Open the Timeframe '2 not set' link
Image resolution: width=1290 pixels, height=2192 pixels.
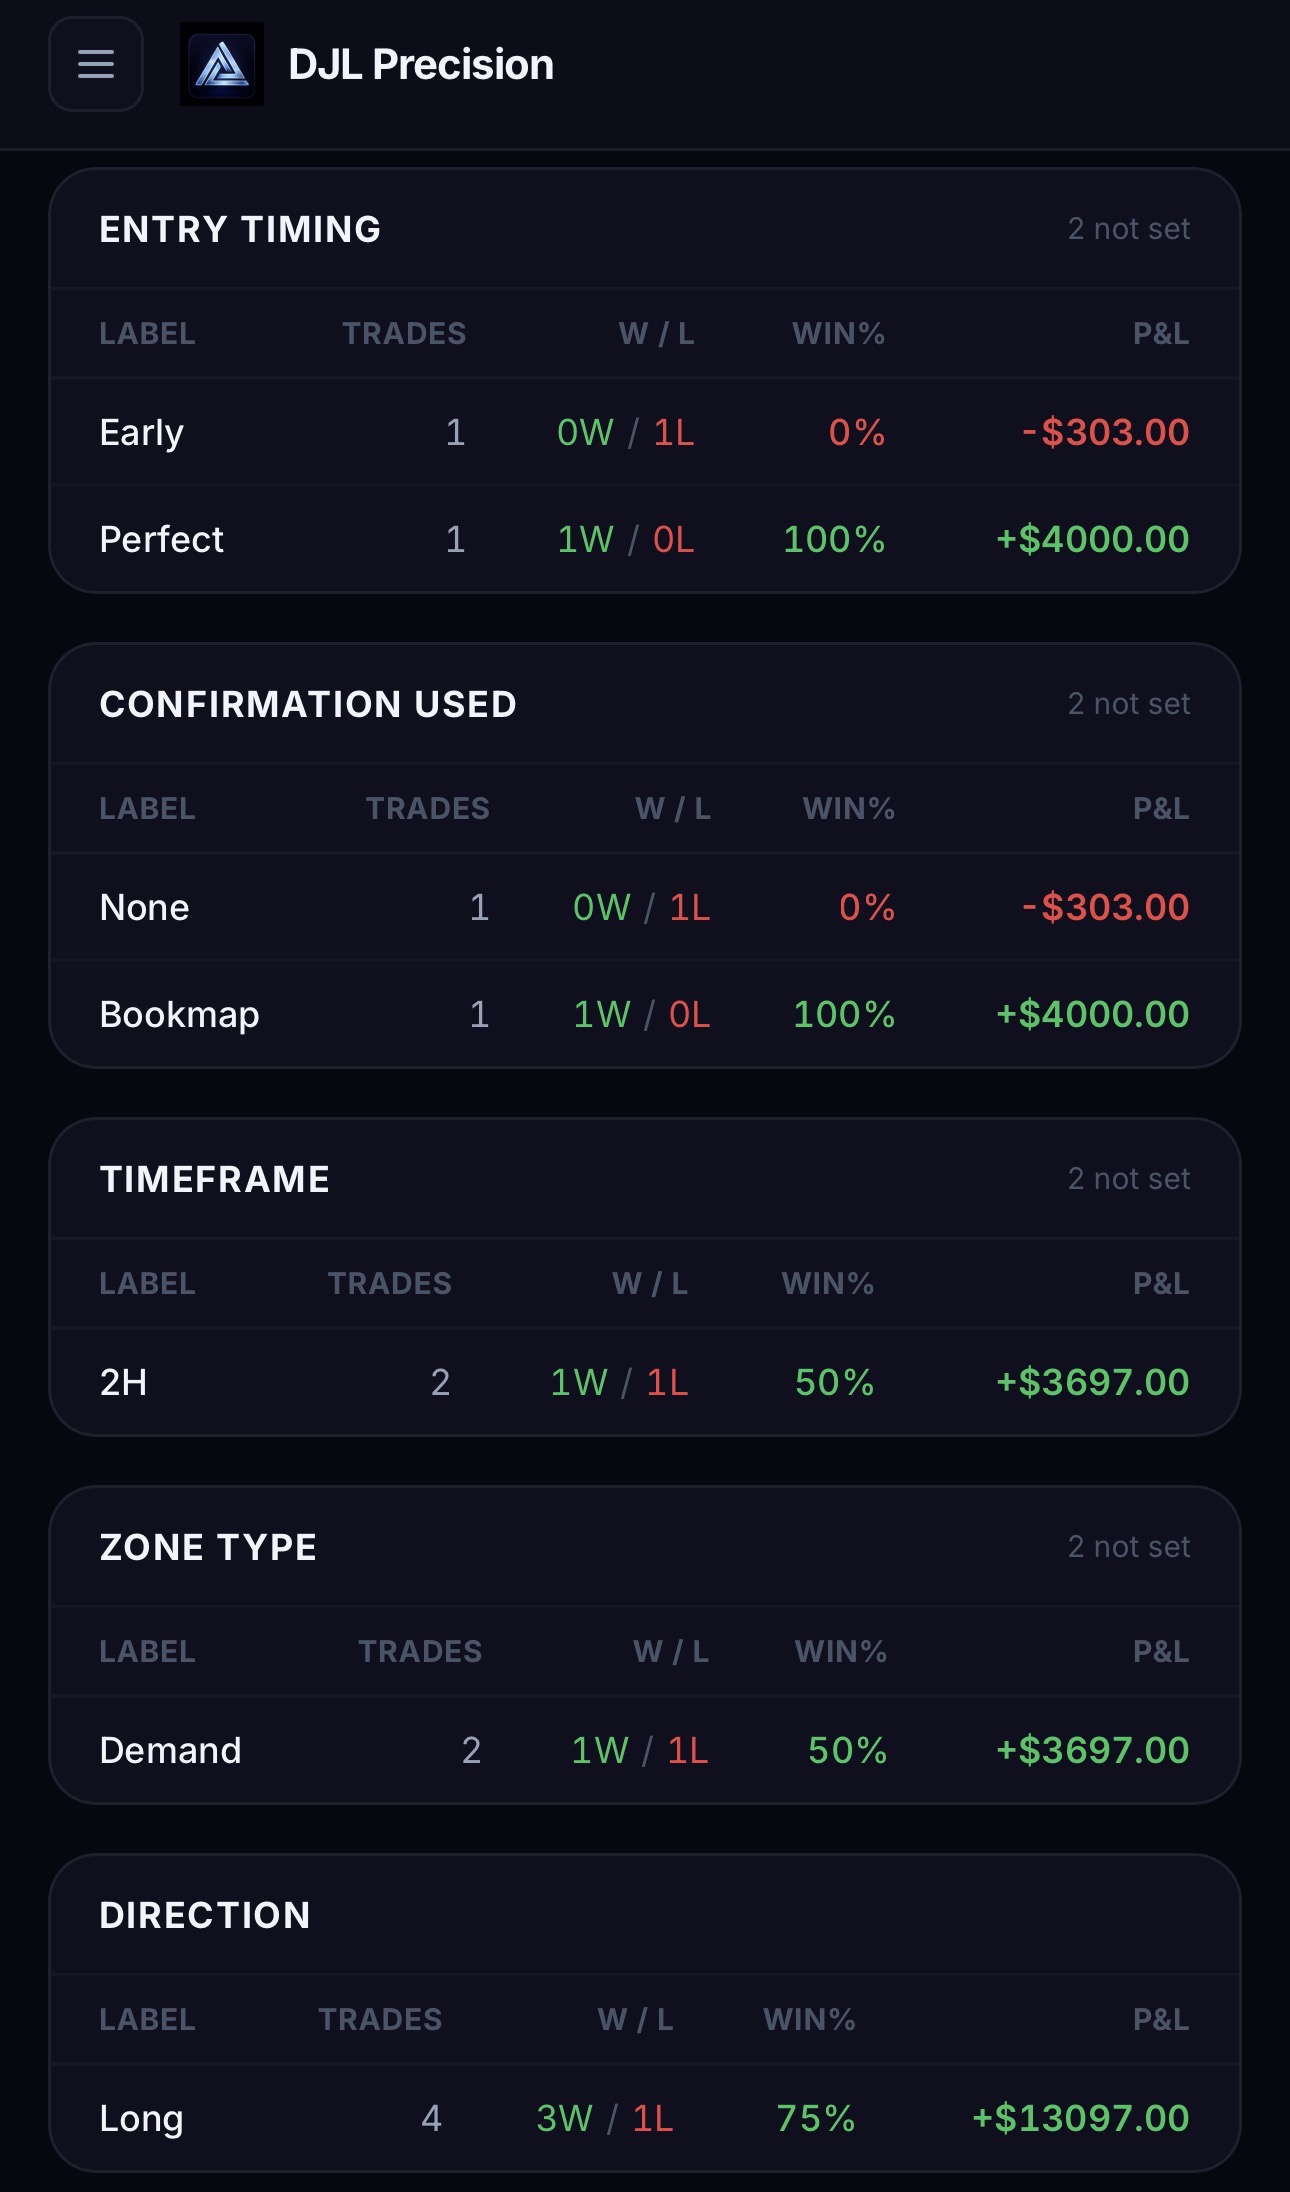(x=1128, y=1178)
